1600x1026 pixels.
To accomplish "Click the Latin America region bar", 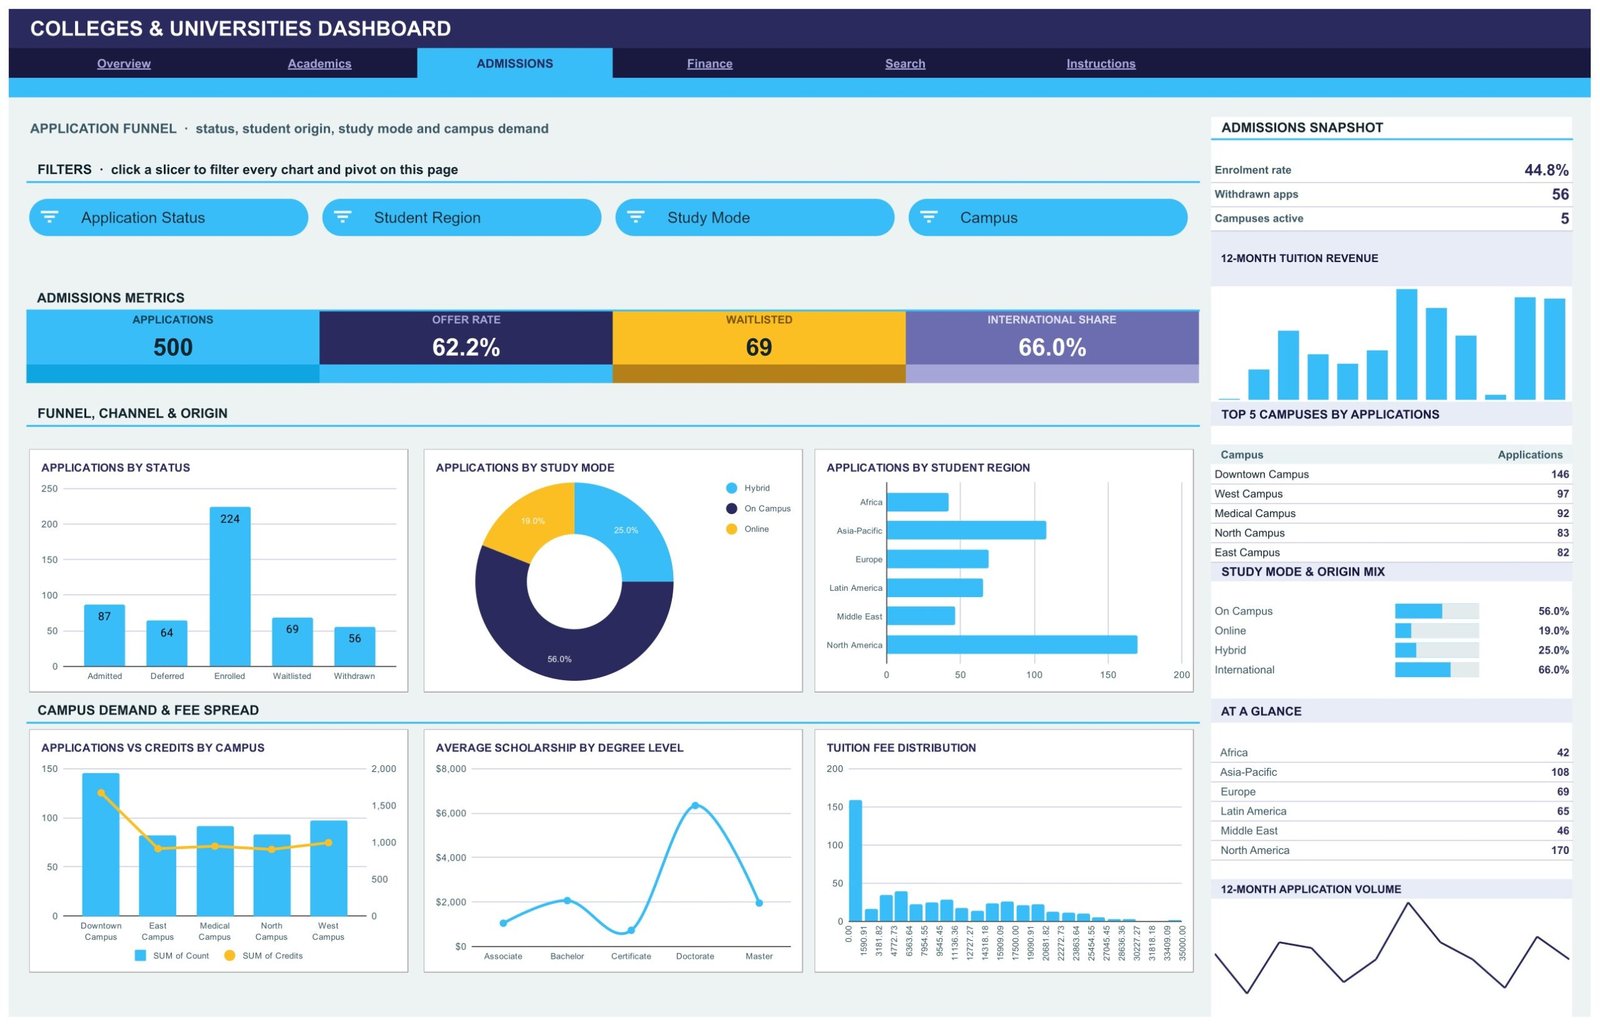I will 935,587.
